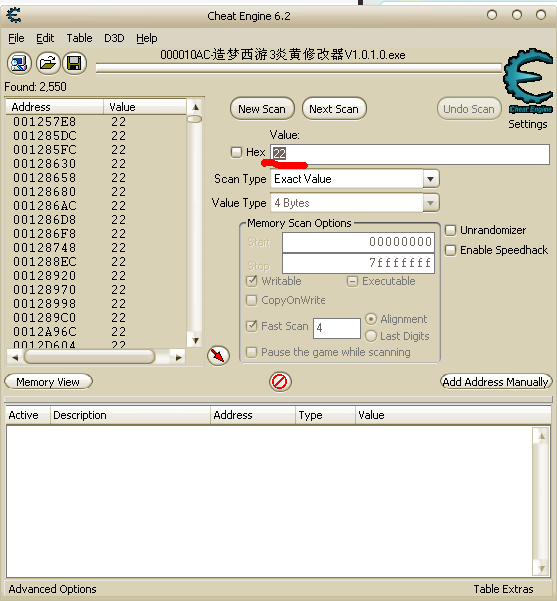Viewport: 557px width, 601px height.
Task: Select address 00128748 row
Action: pyautogui.click(x=96, y=248)
